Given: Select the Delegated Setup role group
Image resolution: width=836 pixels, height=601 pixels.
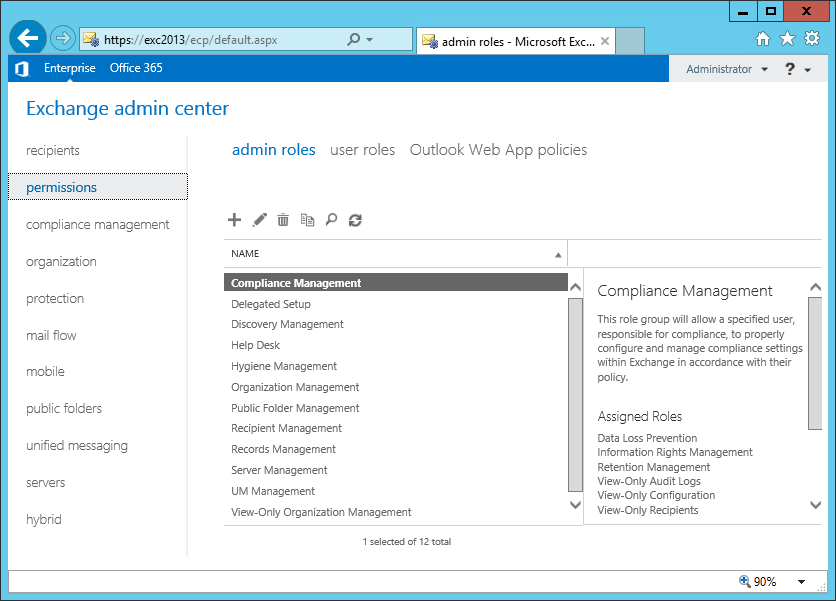Looking at the screenshot, I should (396, 304).
